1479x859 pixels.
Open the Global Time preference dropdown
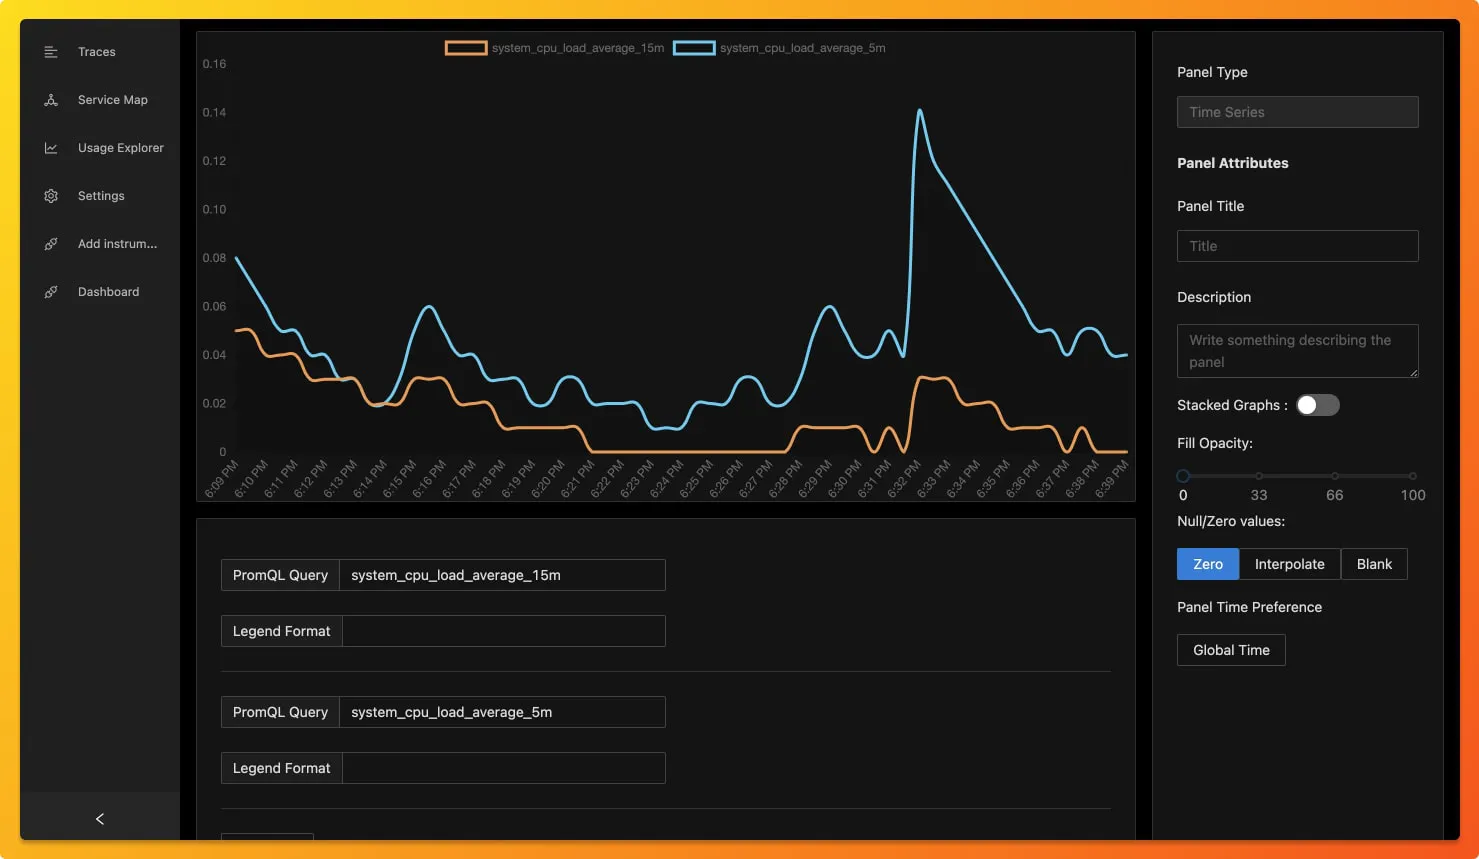(x=1231, y=650)
